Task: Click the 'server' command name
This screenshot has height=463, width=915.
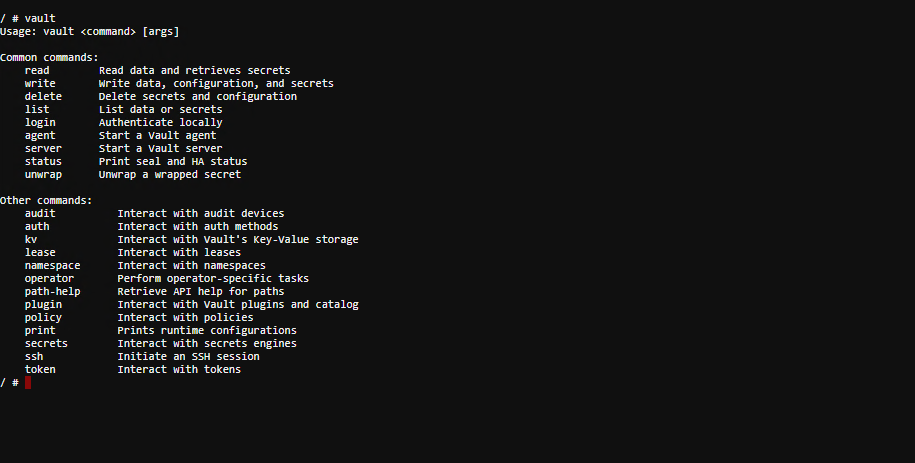Action: tap(43, 149)
